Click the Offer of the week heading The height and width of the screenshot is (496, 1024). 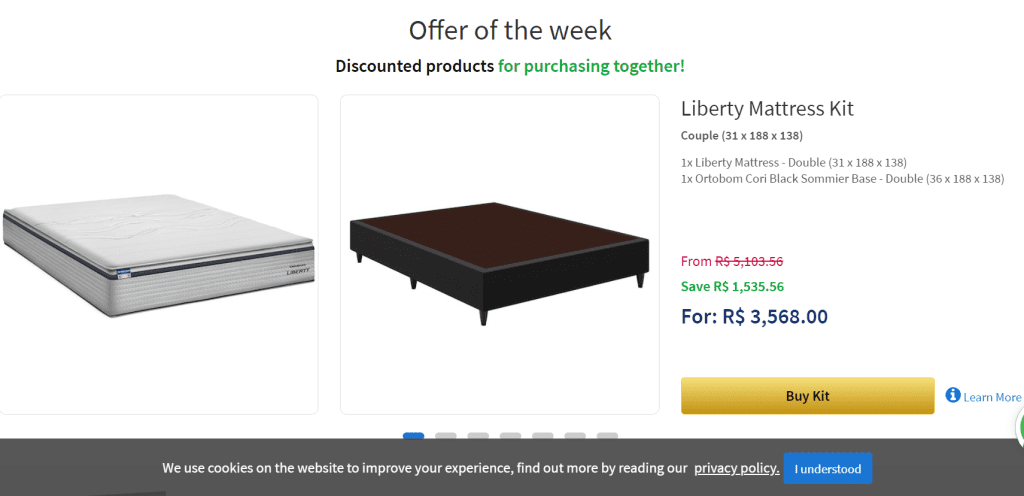pos(510,30)
